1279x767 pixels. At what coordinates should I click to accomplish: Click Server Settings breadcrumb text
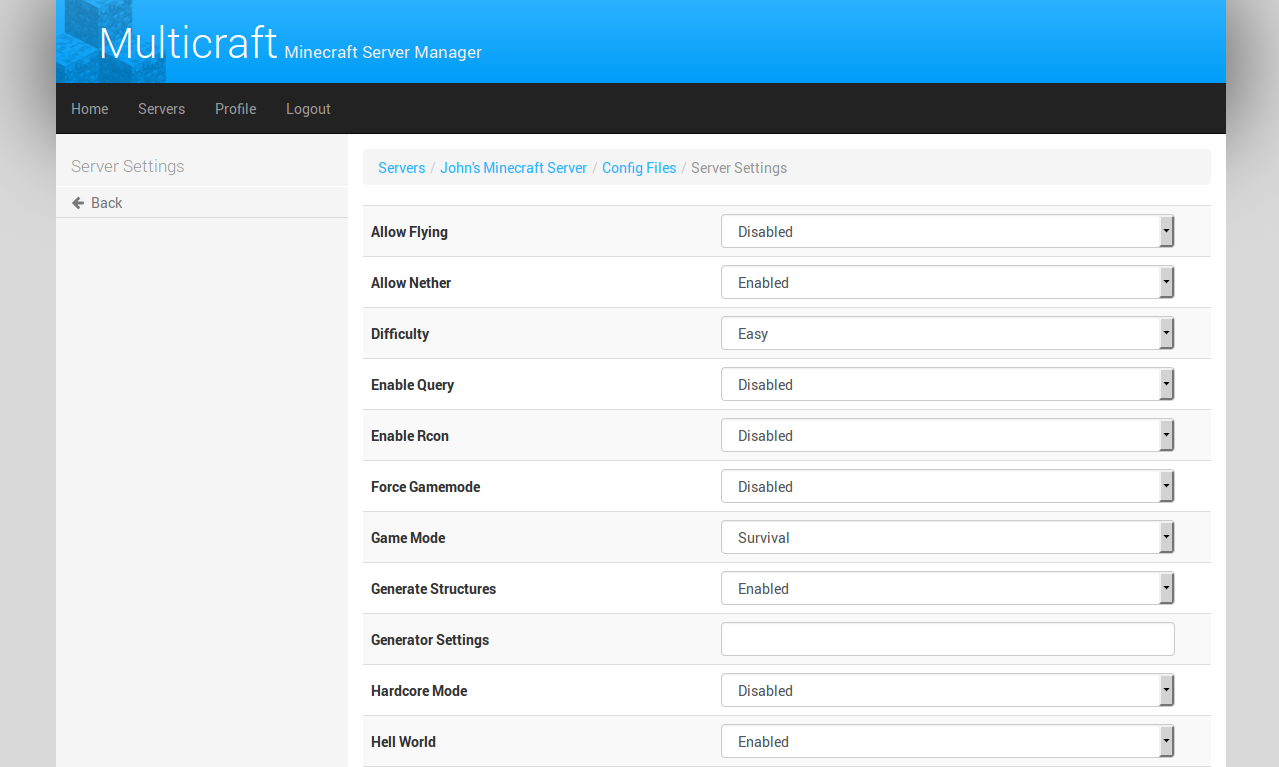(739, 168)
